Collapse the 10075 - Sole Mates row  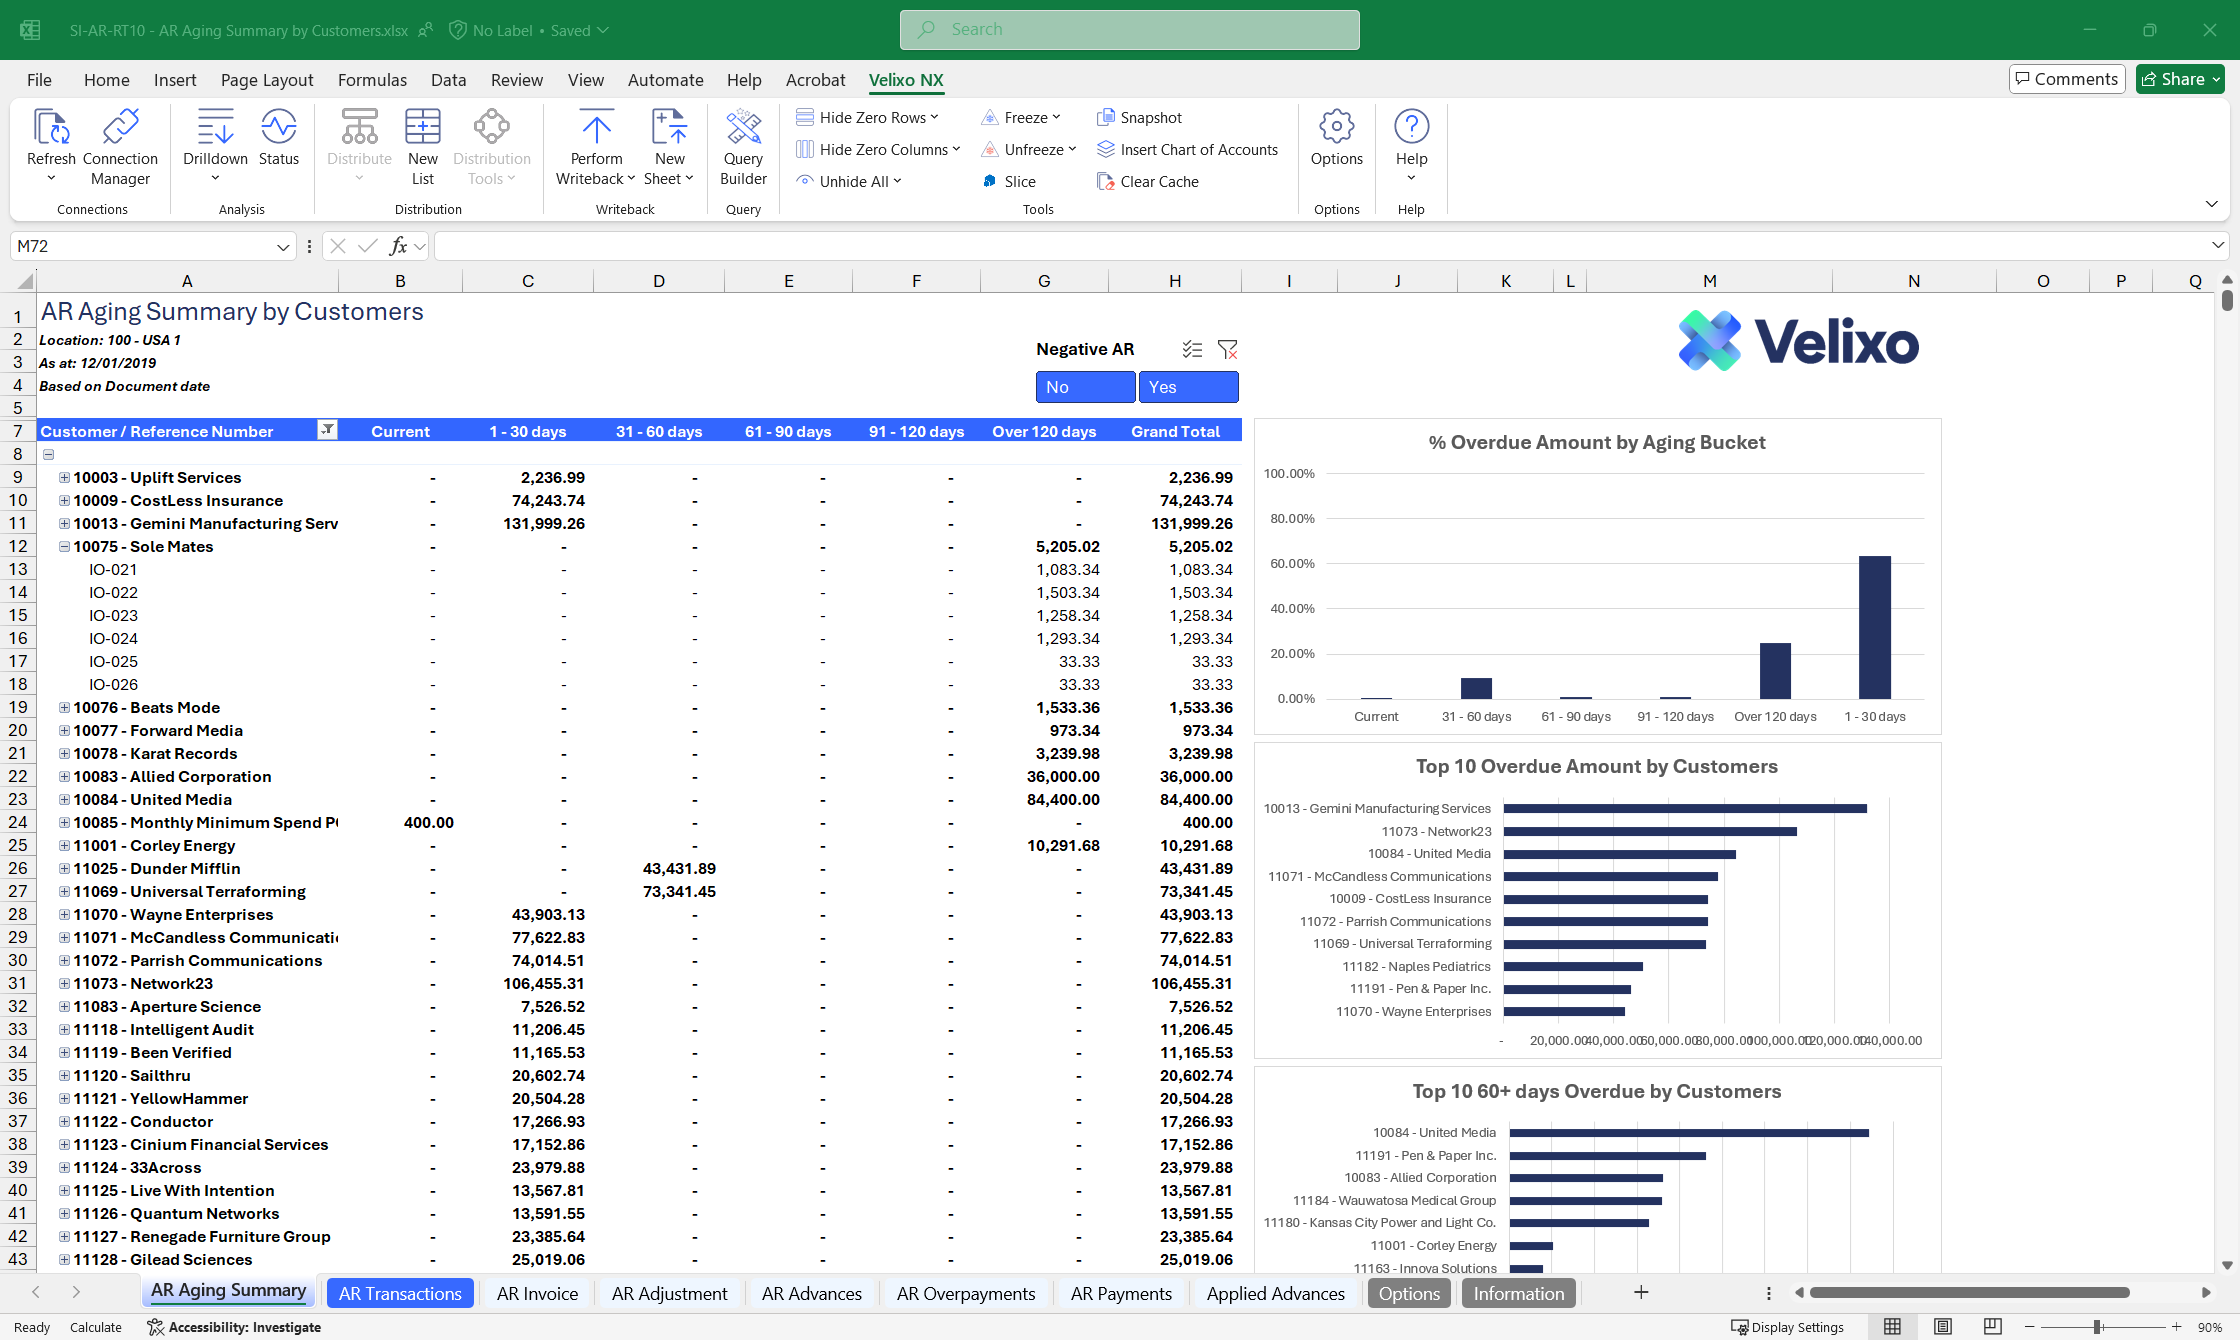tap(64, 547)
